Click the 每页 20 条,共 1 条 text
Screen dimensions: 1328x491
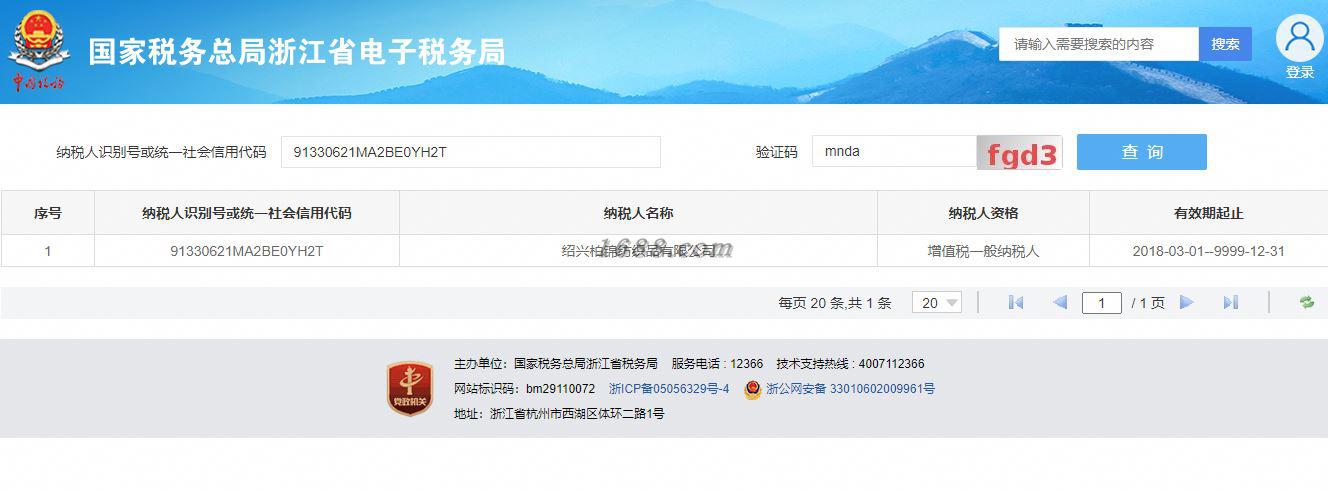coord(835,302)
